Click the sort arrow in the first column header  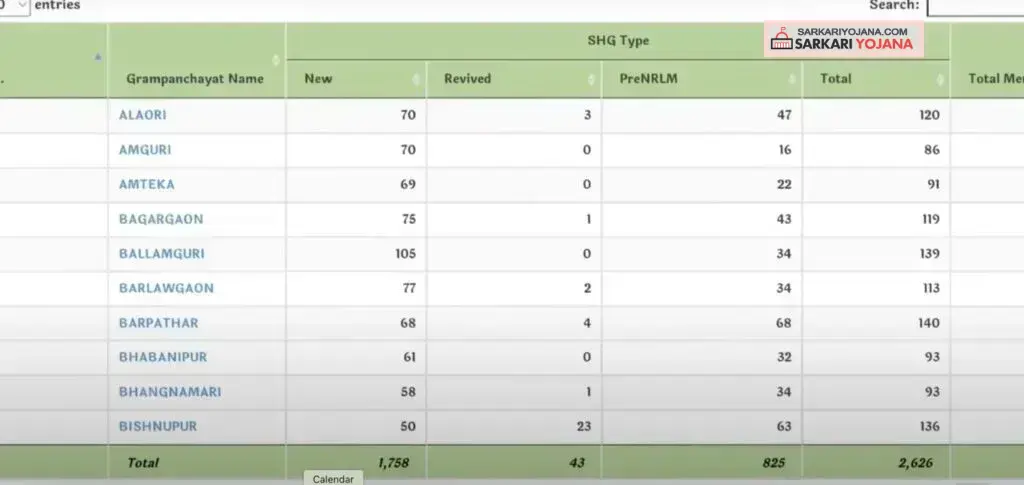point(98,57)
